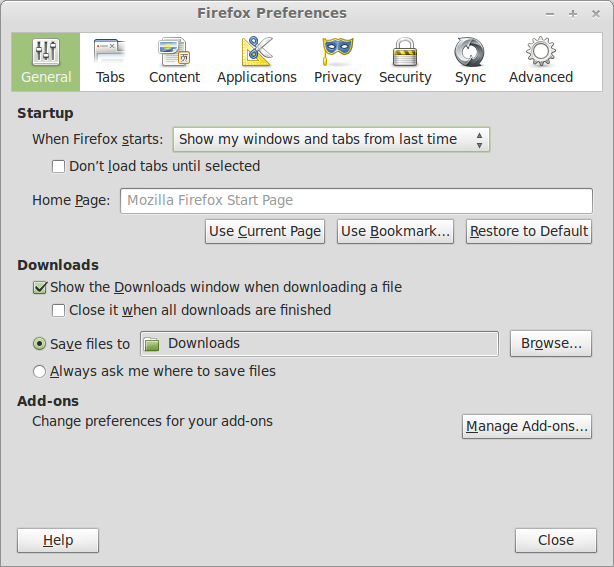Click inside the Home Page text field

356,200
